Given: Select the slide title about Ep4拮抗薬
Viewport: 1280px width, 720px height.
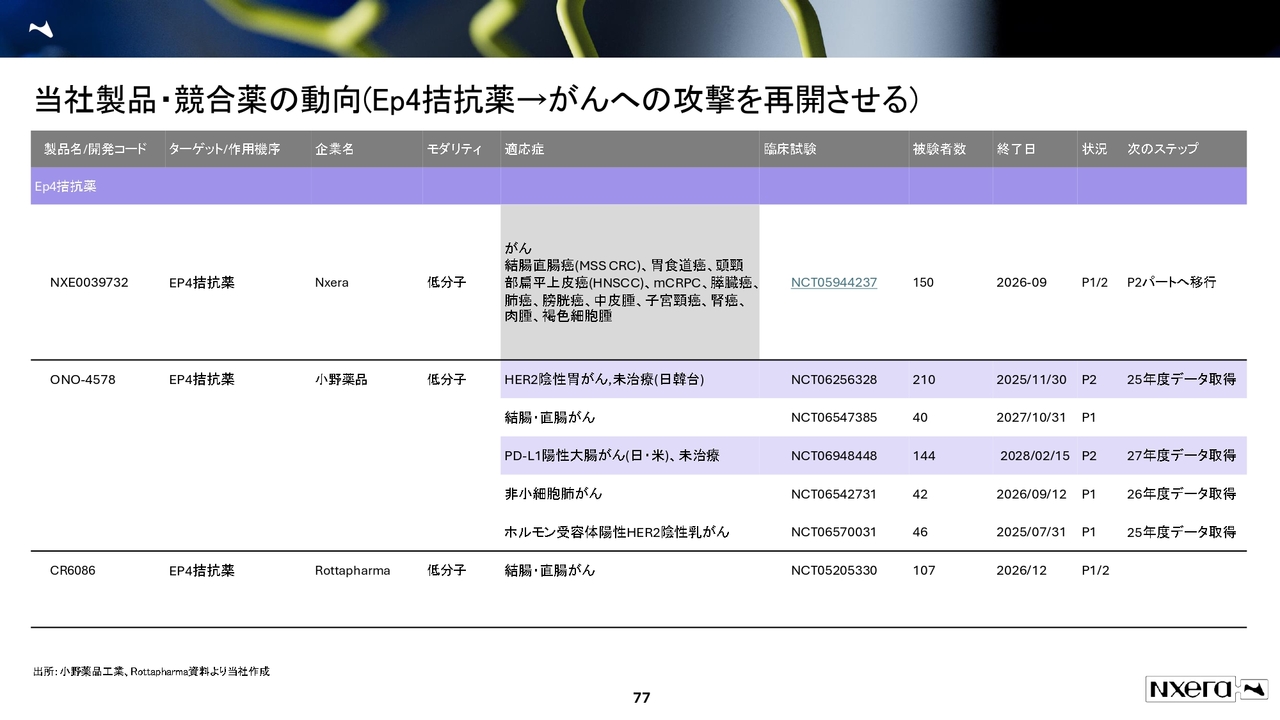Looking at the screenshot, I should pos(475,99).
